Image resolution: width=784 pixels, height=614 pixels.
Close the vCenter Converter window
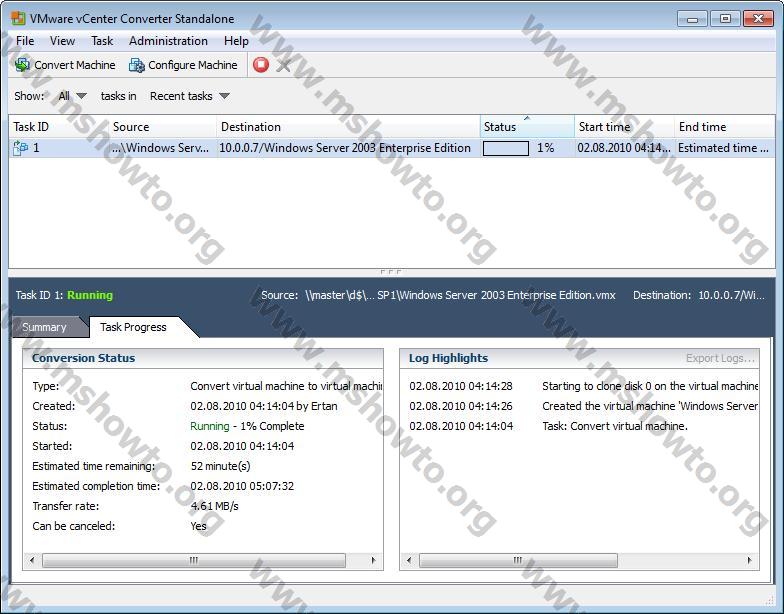click(758, 19)
